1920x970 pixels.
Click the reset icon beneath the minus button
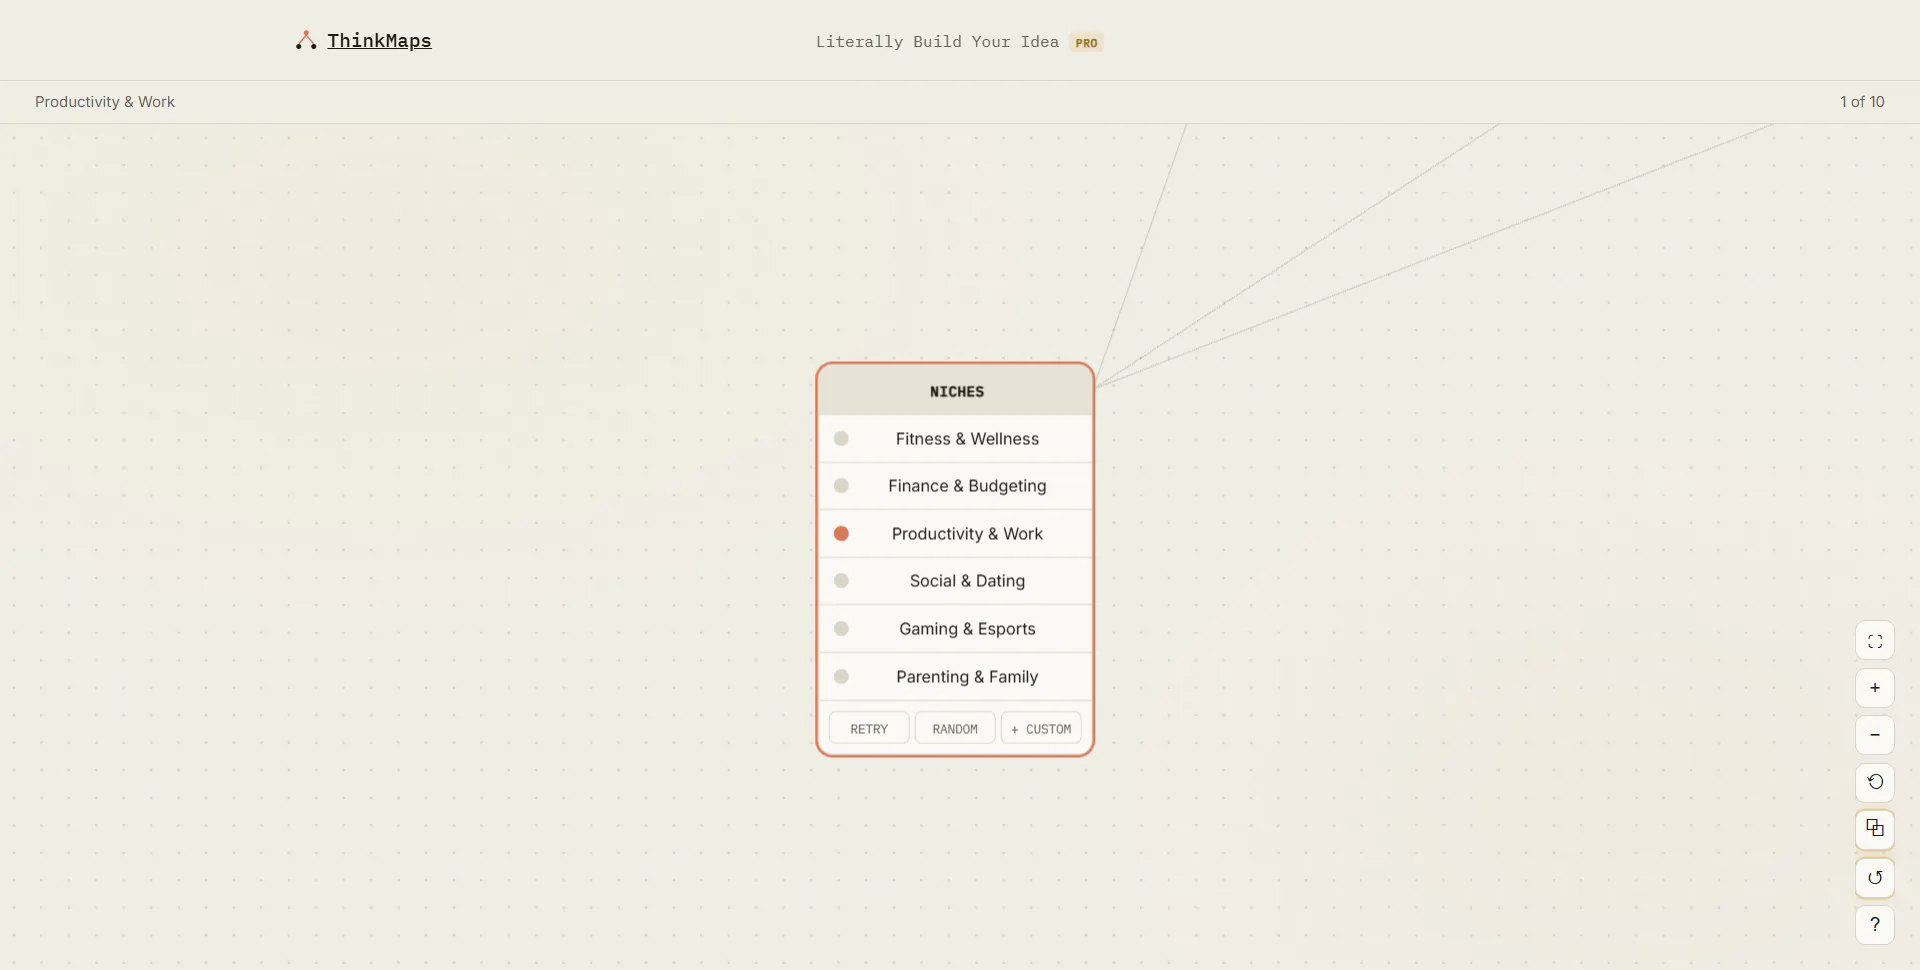click(x=1875, y=782)
